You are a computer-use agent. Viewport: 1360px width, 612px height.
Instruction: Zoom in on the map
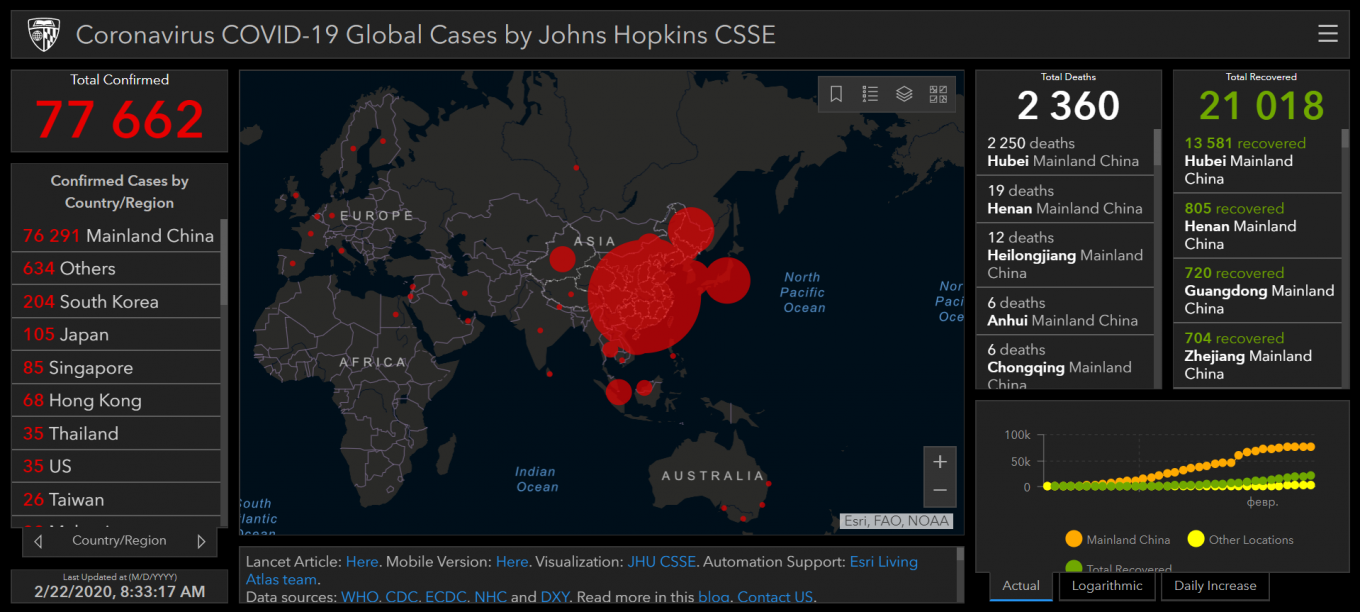pos(939,462)
